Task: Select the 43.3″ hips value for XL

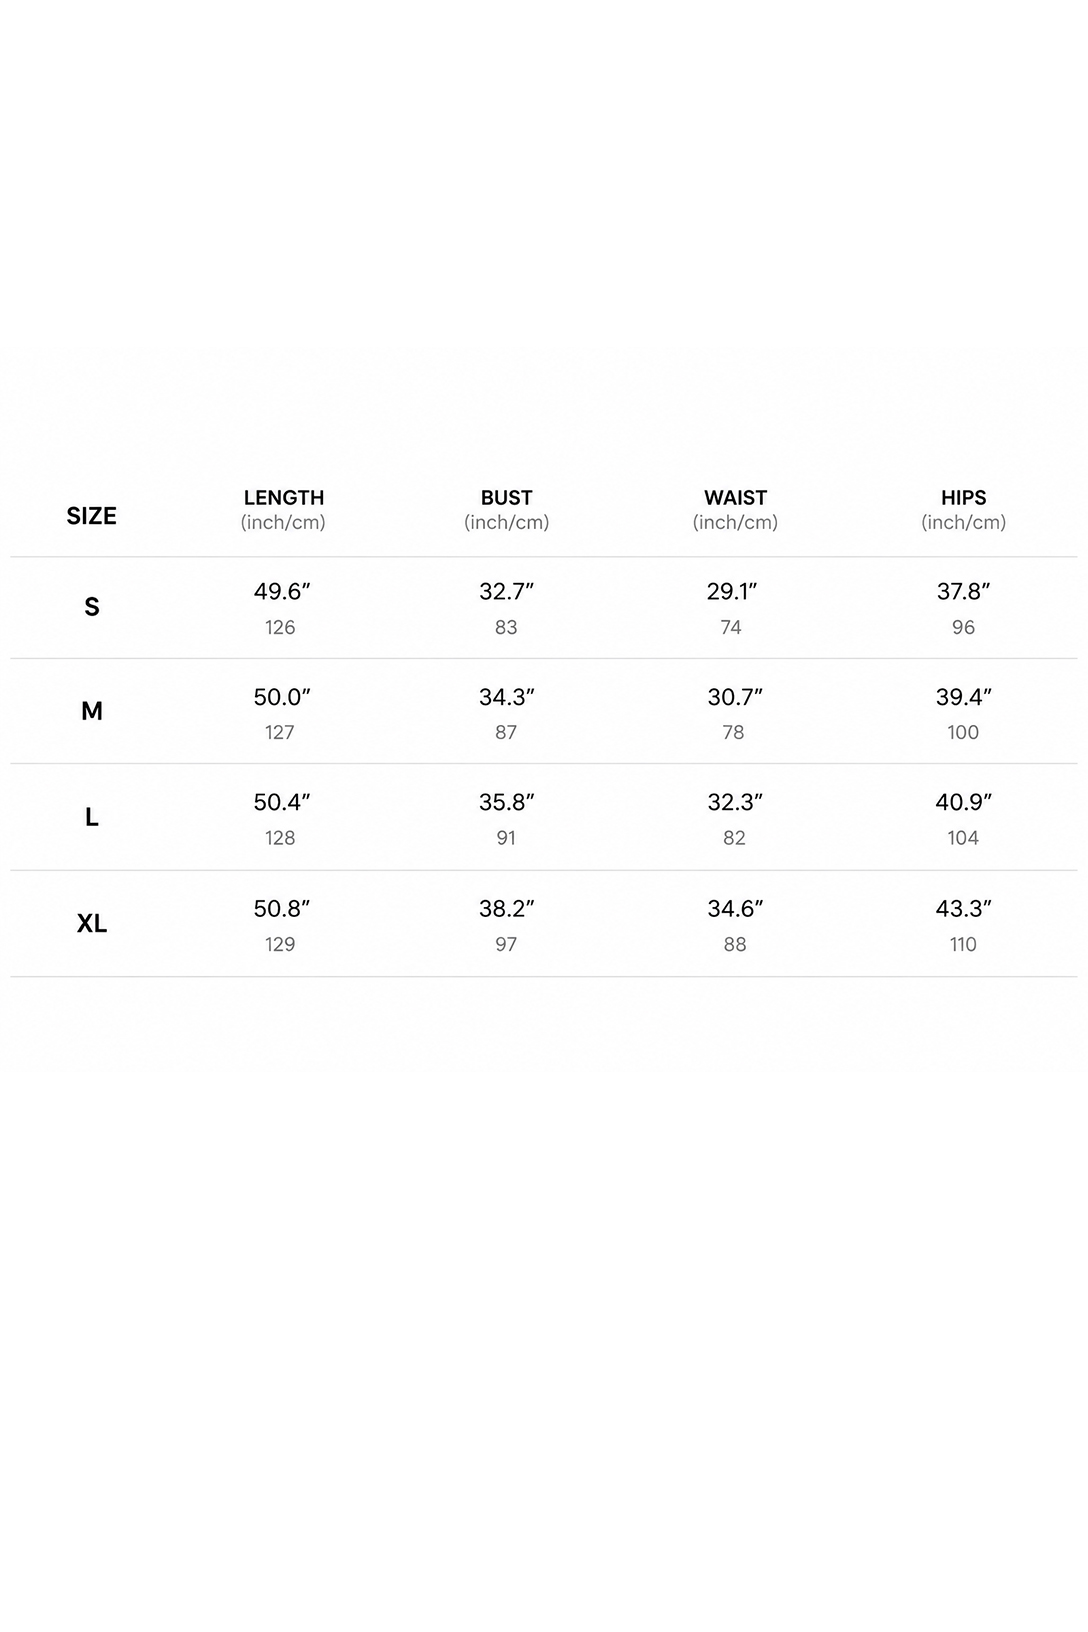Action: click(963, 908)
